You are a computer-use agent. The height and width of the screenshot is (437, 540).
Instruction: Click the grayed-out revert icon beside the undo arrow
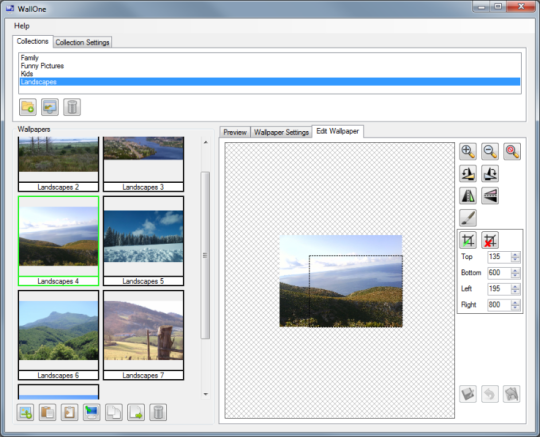click(512, 394)
